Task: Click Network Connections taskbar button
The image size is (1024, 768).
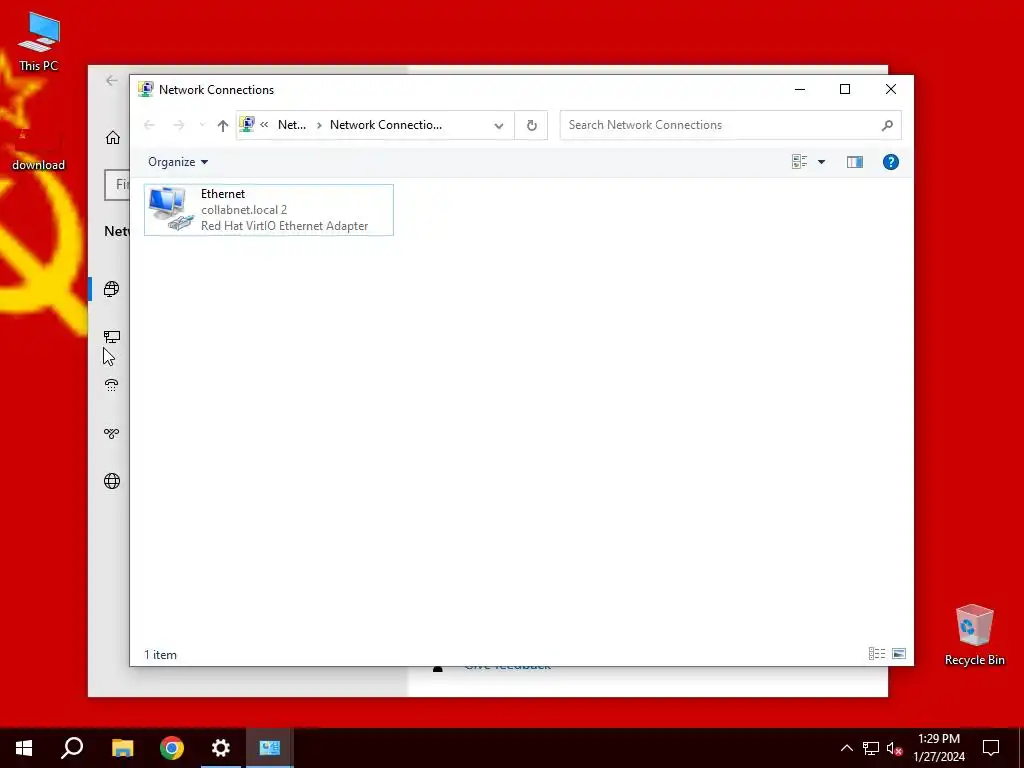Action: click(270, 748)
